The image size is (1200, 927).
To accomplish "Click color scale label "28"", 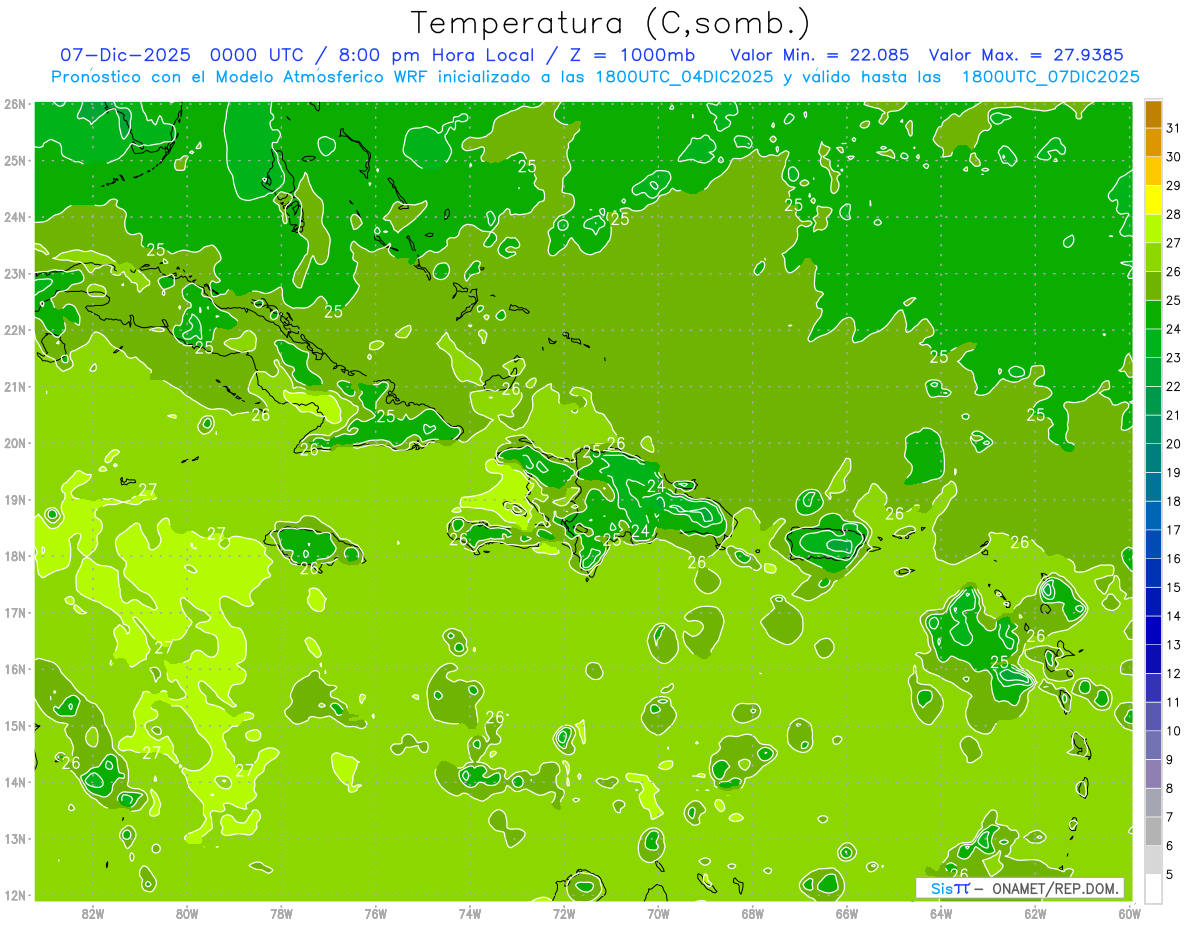I will tap(1174, 214).
